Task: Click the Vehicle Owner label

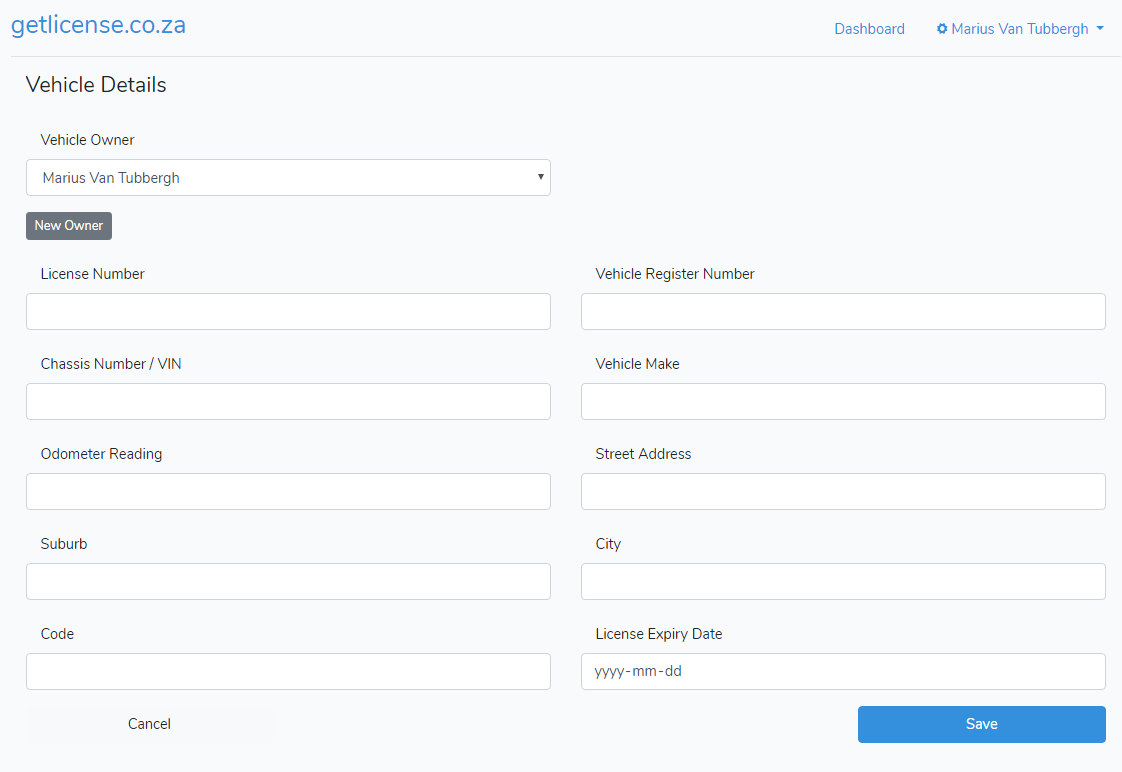Action: (87, 140)
